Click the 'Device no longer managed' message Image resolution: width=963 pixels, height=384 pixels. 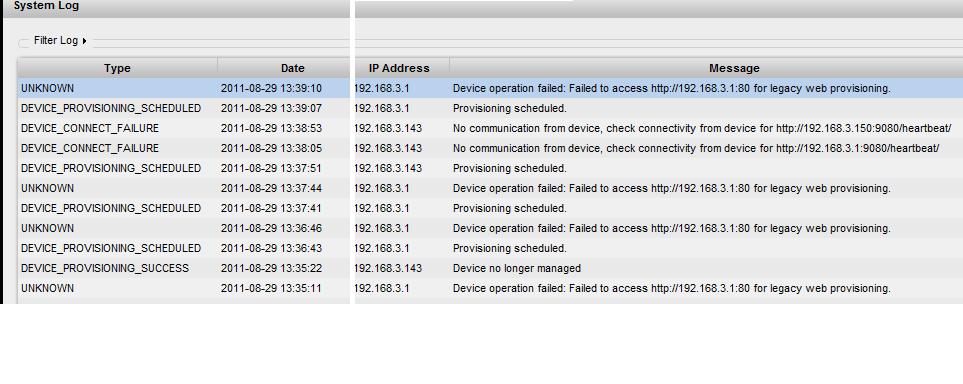(x=517, y=268)
